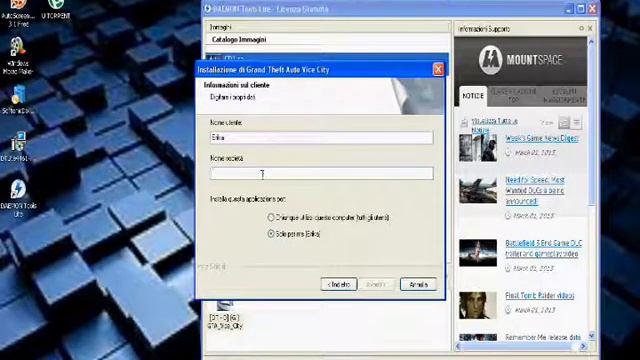Open the DTLite461 installer desktop icon
640x360 pixels.
tap(17, 146)
